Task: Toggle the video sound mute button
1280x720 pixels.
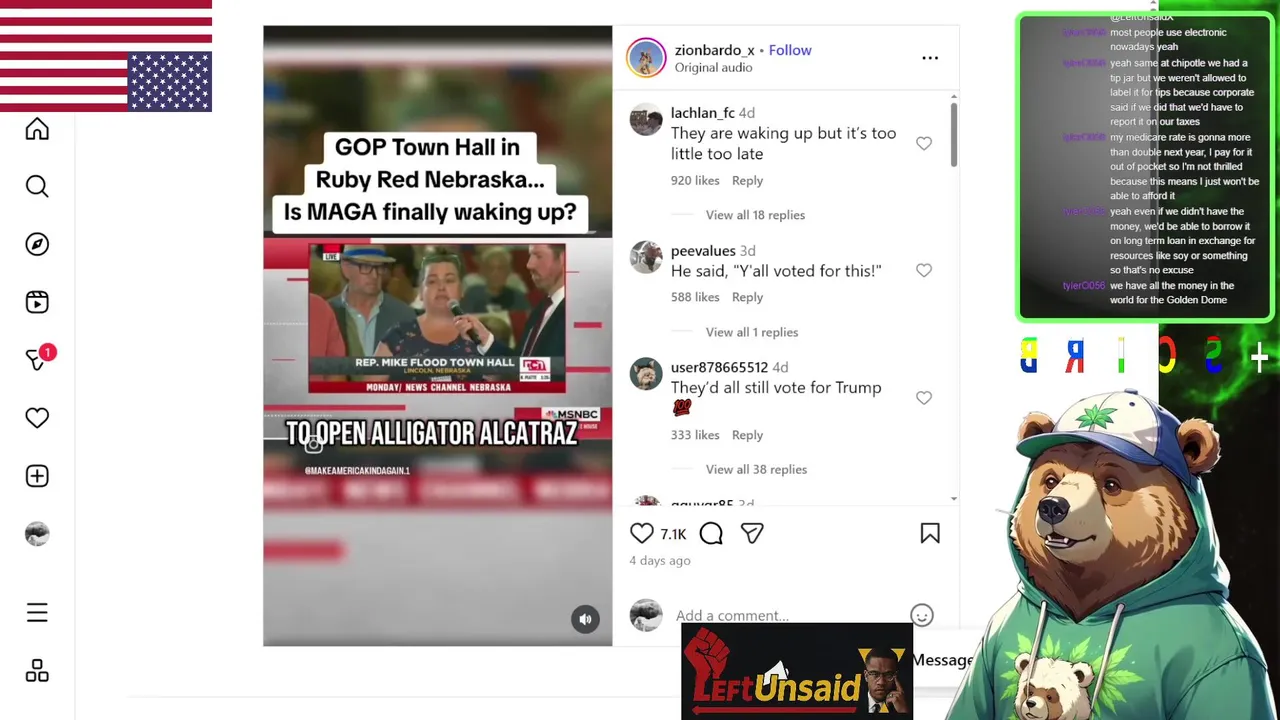Action: 585,619
